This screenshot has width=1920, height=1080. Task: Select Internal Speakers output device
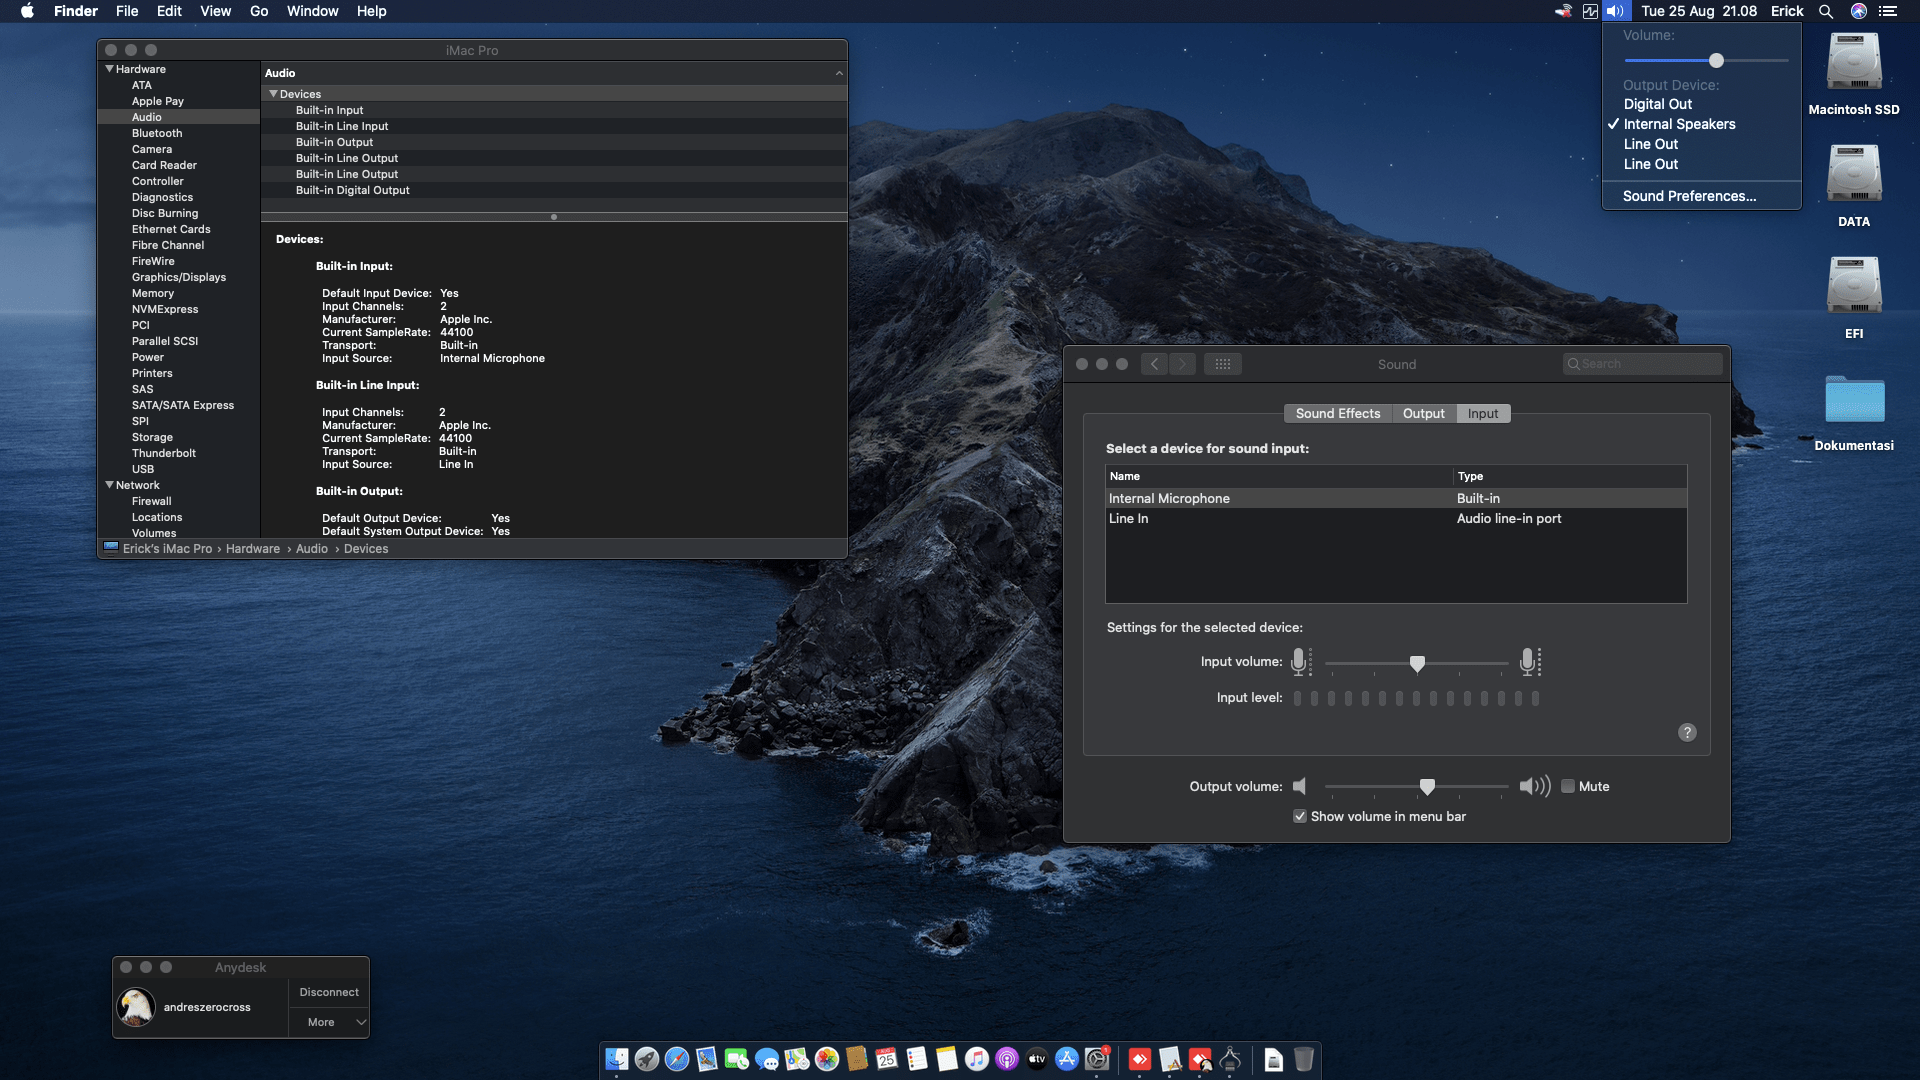[1679, 124]
